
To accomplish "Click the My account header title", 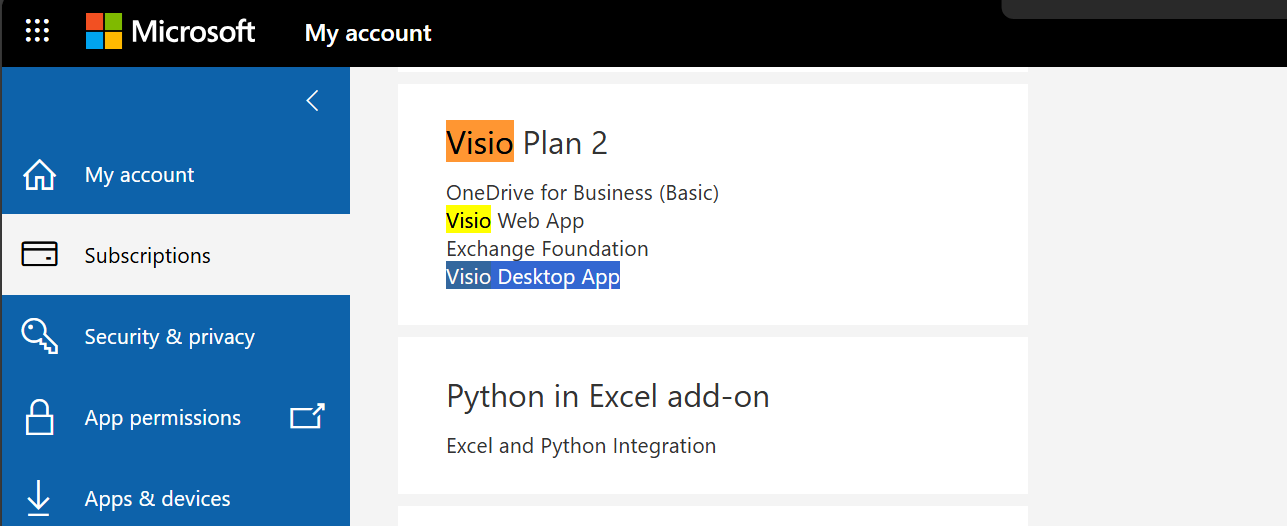I will 368,33.
